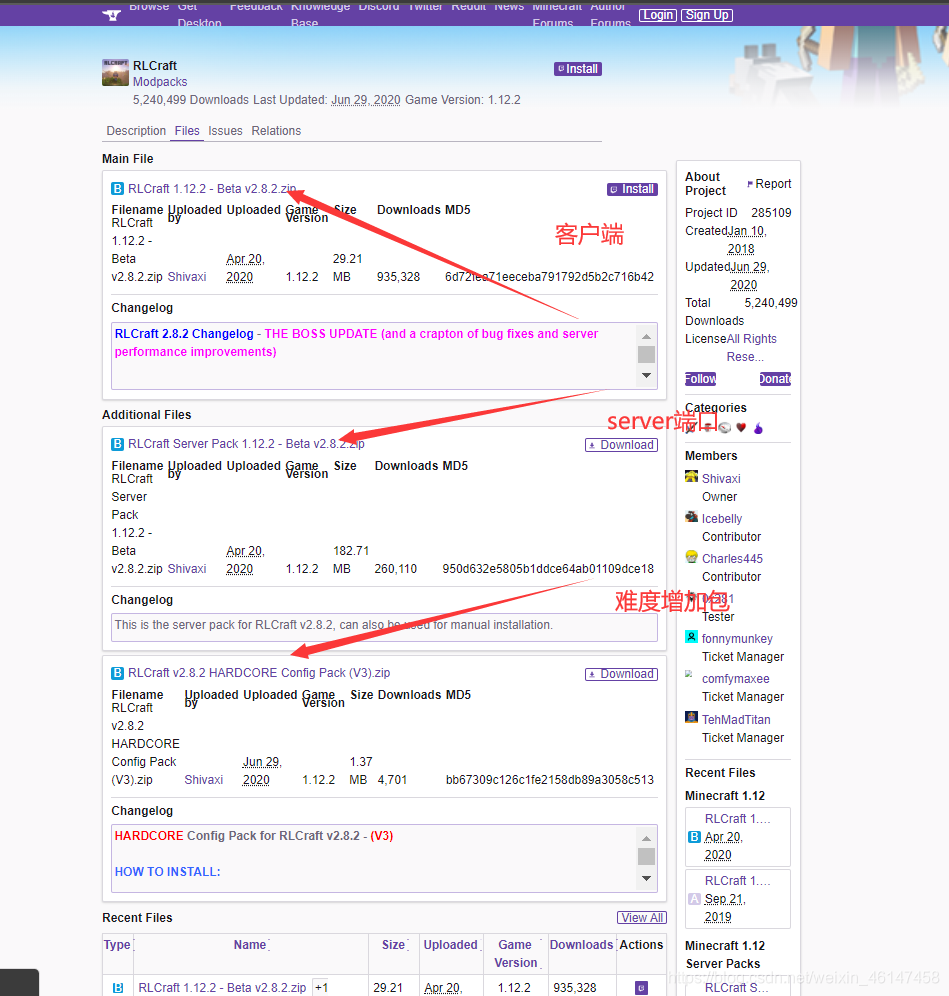Click View All recent files
The height and width of the screenshot is (996, 949).
(642, 917)
